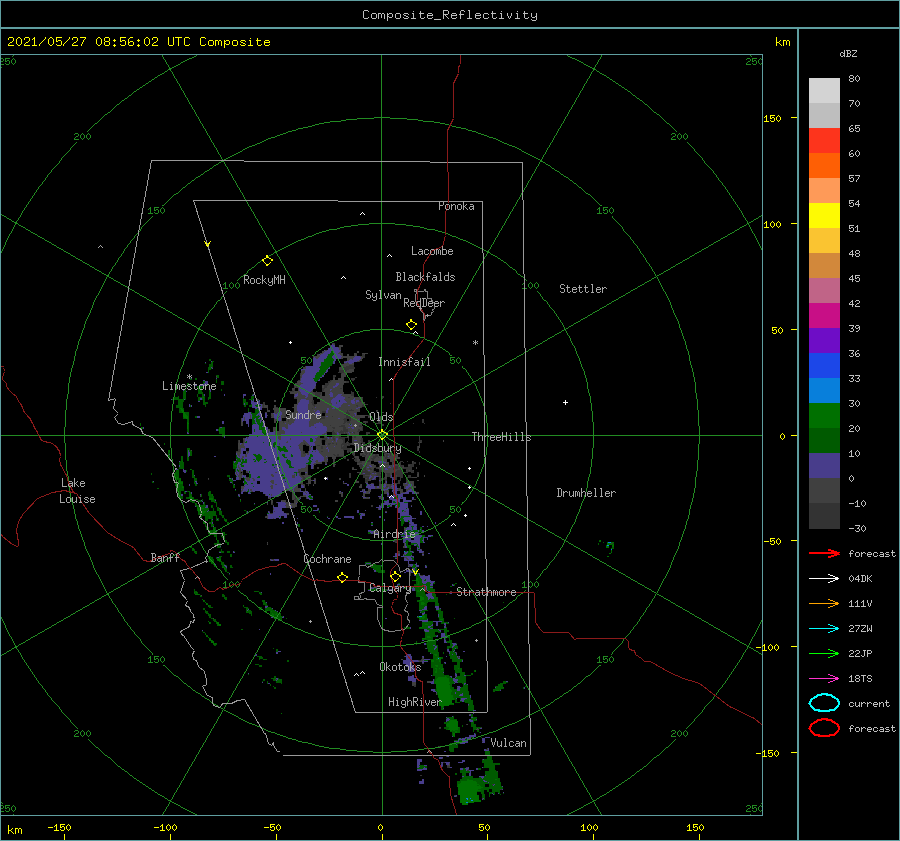The height and width of the screenshot is (841, 900).
Task: Click the cyan 'current' ellipse legend icon
Action: [824, 703]
